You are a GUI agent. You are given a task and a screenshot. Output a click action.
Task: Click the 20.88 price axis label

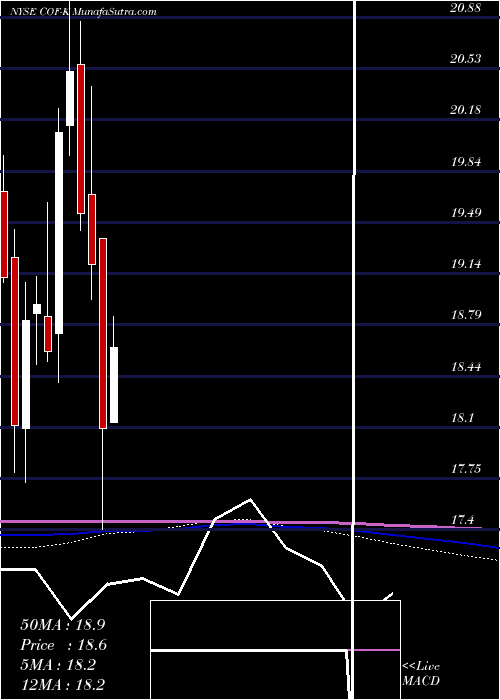(466, 7)
